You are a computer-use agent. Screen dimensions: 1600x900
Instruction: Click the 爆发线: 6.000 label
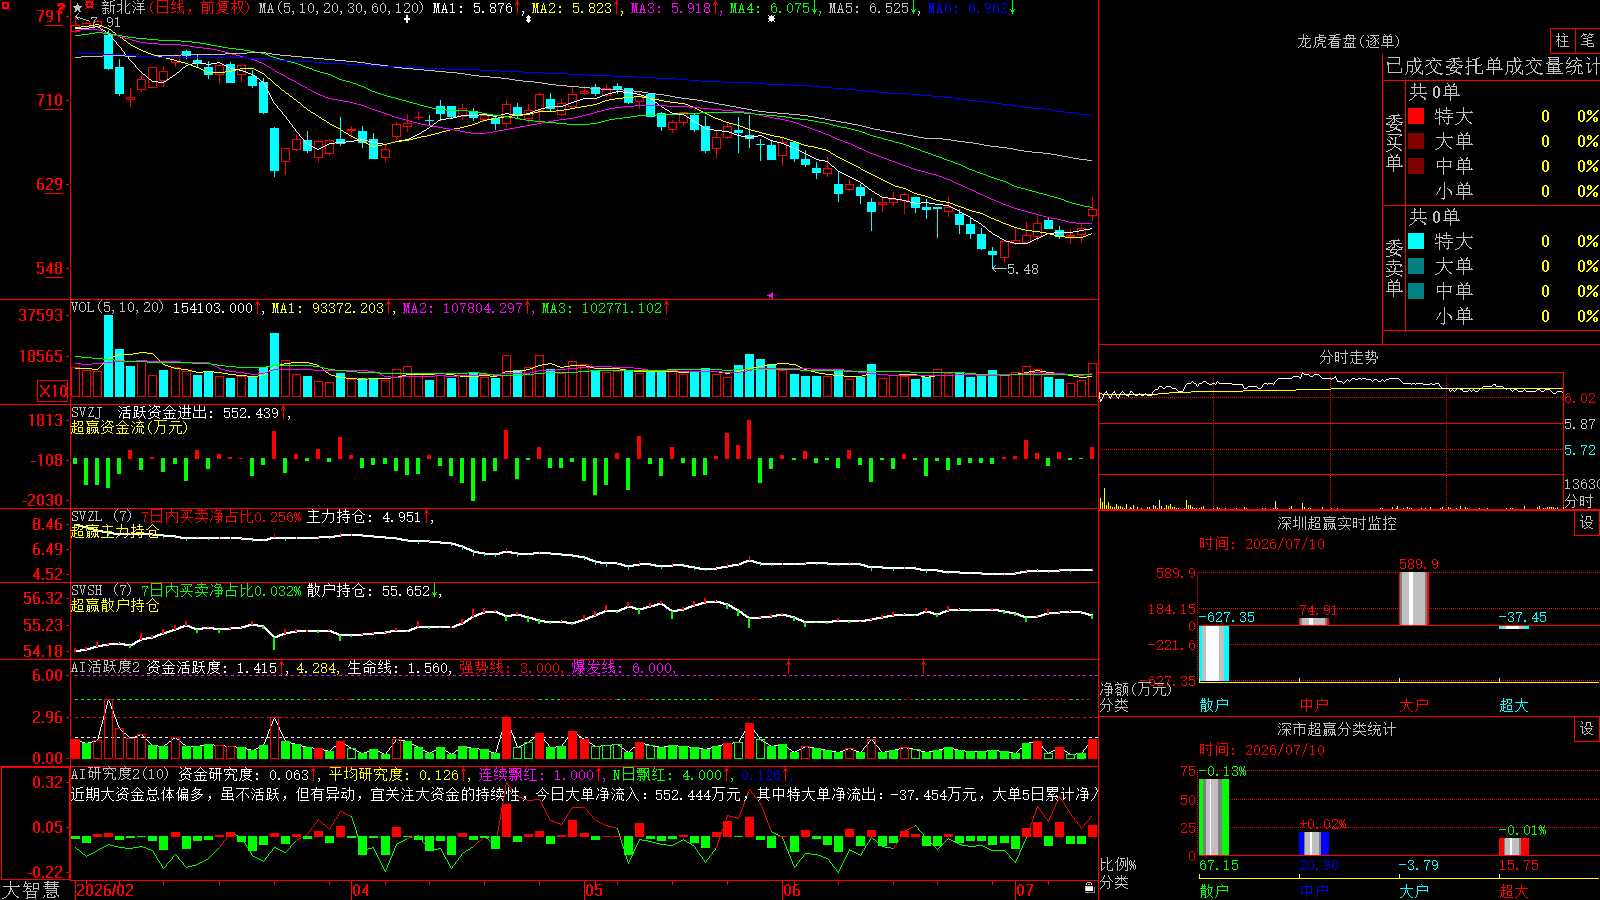pyautogui.click(x=622, y=668)
